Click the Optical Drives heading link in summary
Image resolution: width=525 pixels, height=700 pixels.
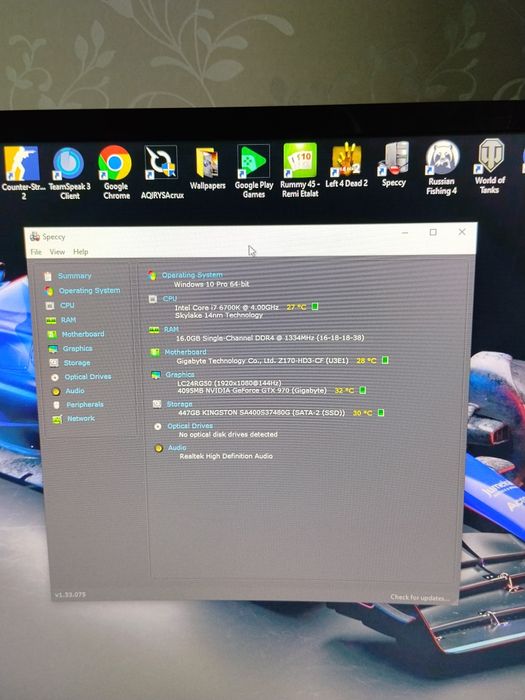click(x=190, y=426)
